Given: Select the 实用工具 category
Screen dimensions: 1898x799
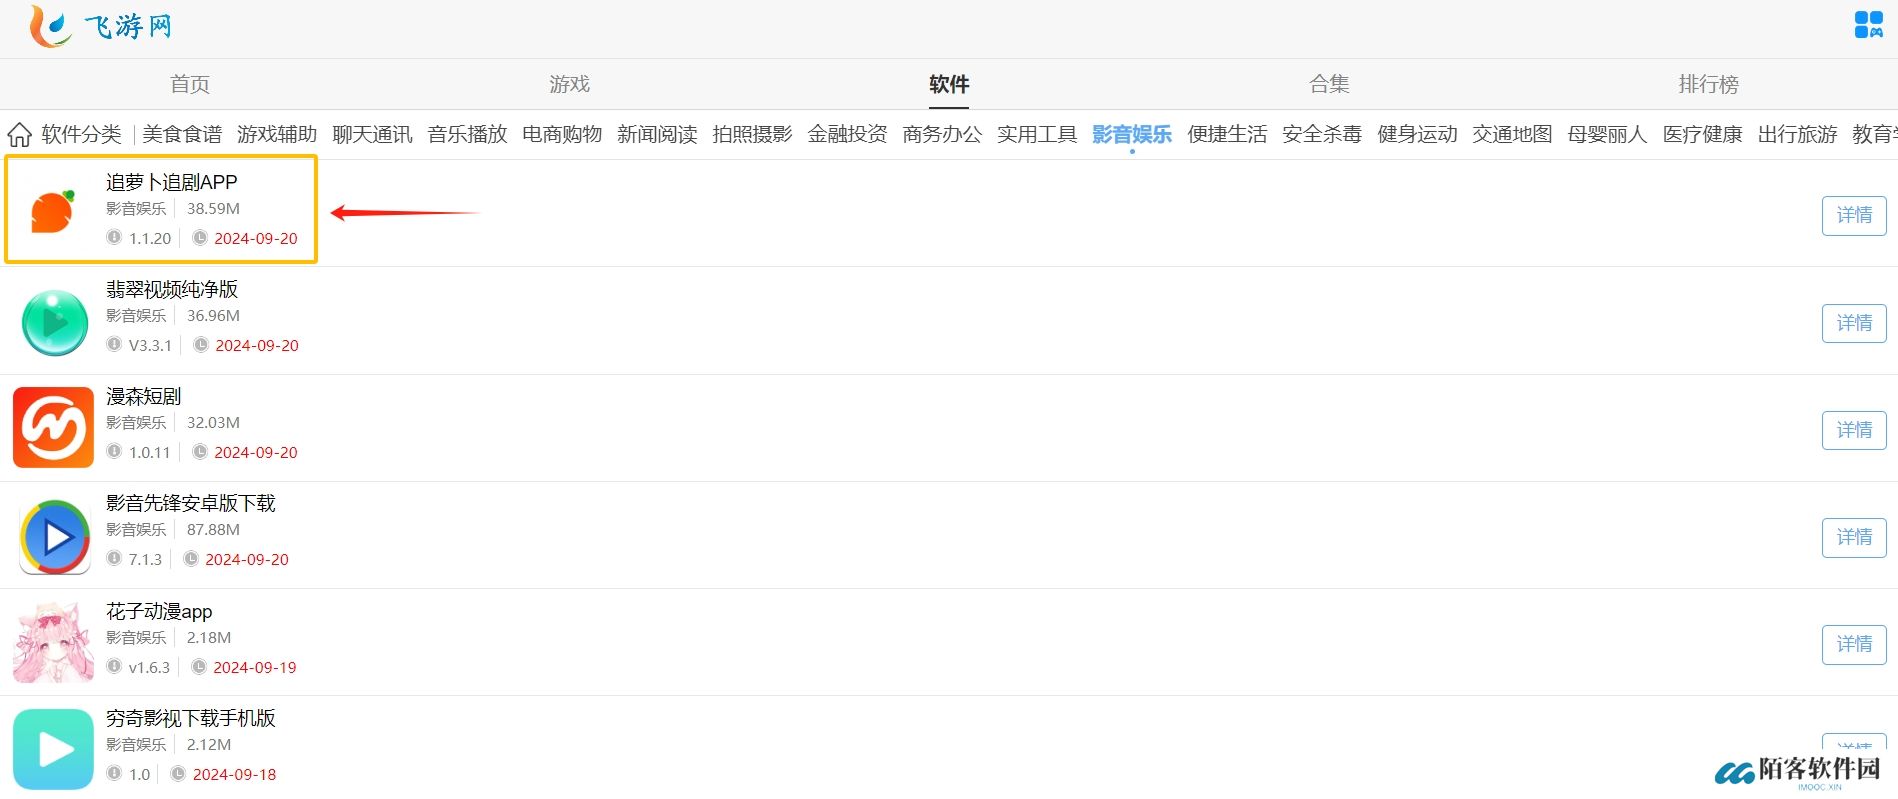Looking at the screenshot, I should click(1037, 134).
